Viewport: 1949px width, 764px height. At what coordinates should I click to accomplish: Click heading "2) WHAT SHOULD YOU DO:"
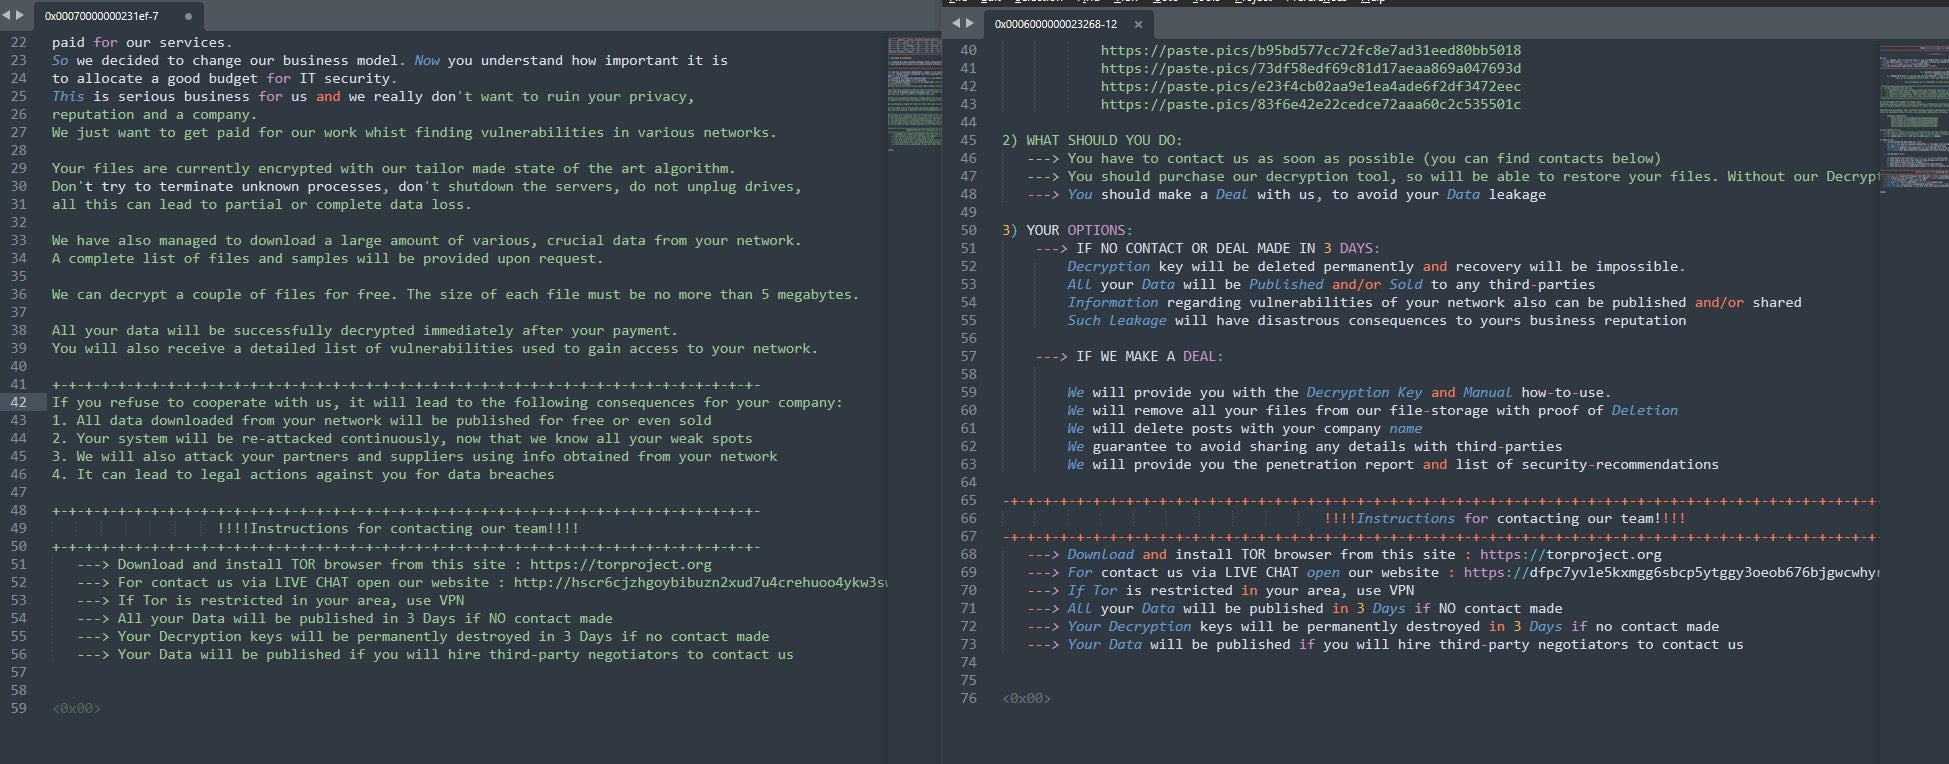pos(1092,141)
